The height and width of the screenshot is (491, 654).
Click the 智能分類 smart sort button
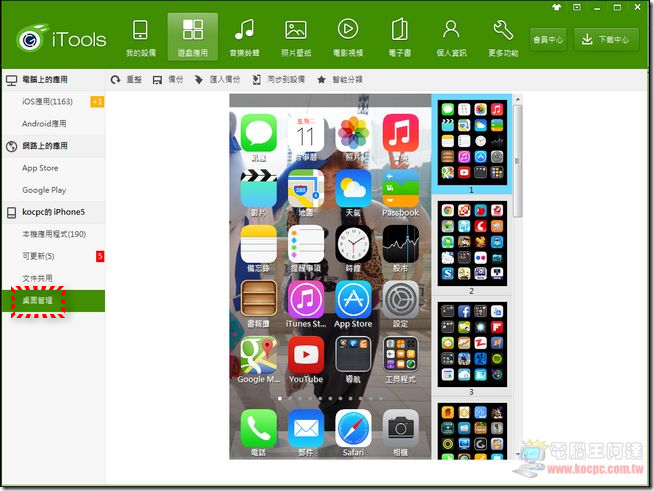click(340, 80)
